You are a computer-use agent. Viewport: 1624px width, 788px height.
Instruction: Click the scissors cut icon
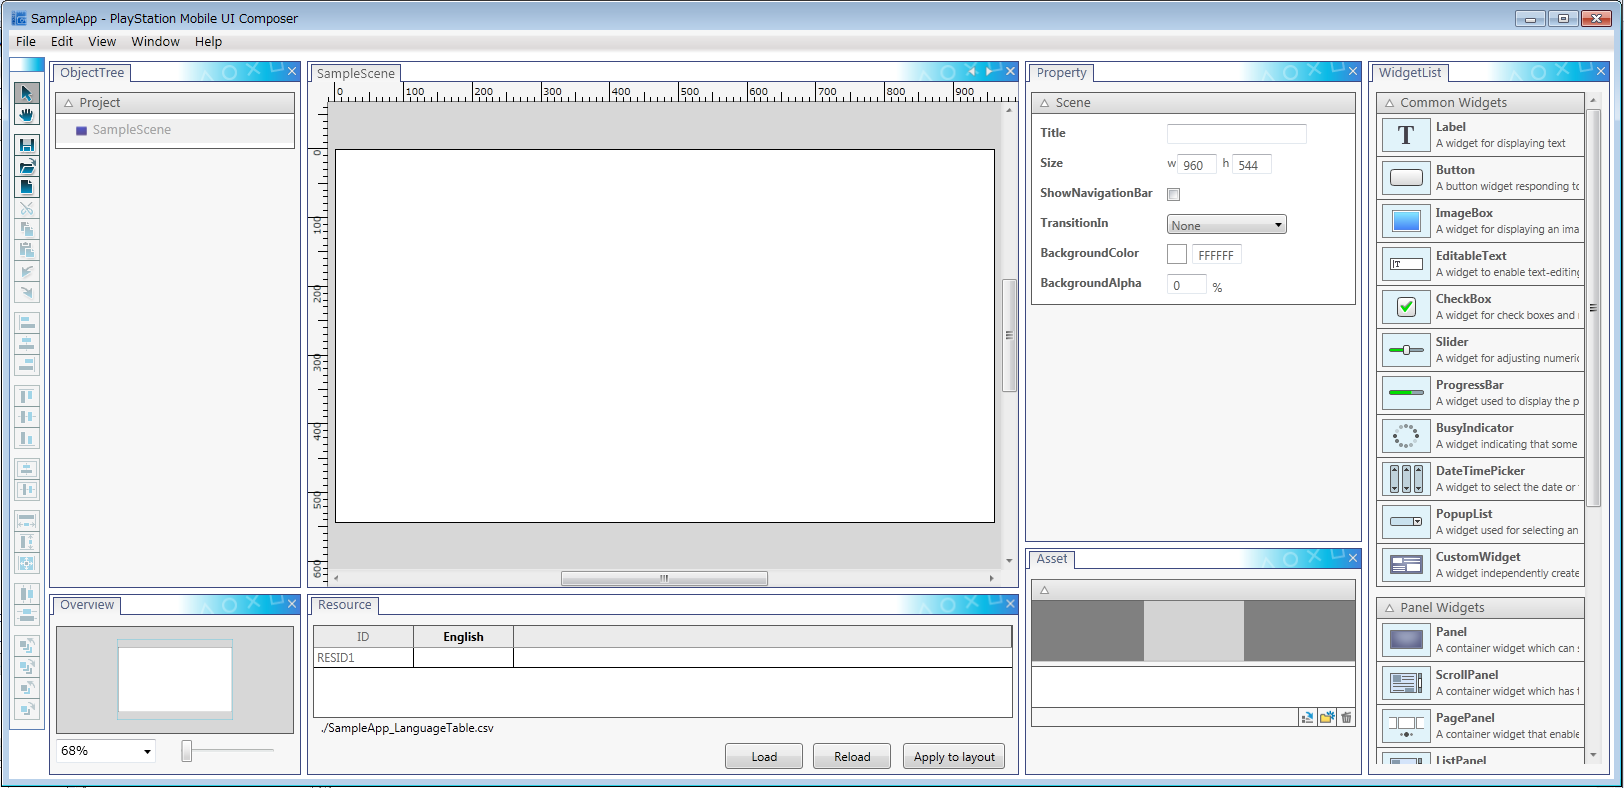point(27,208)
